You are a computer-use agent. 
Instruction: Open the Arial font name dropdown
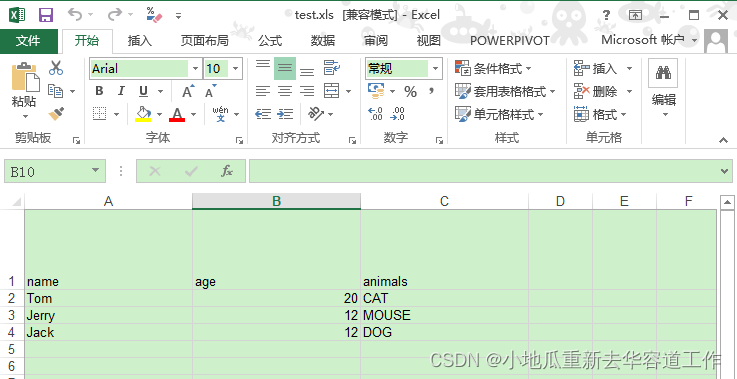click(196, 69)
